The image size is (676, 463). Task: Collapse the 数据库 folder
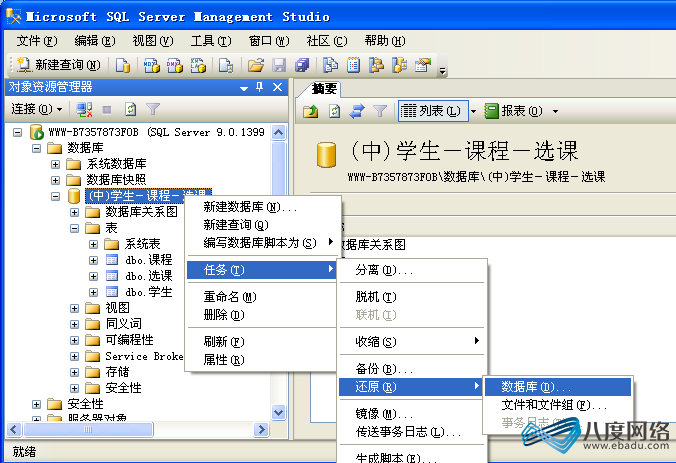(x=37, y=148)
